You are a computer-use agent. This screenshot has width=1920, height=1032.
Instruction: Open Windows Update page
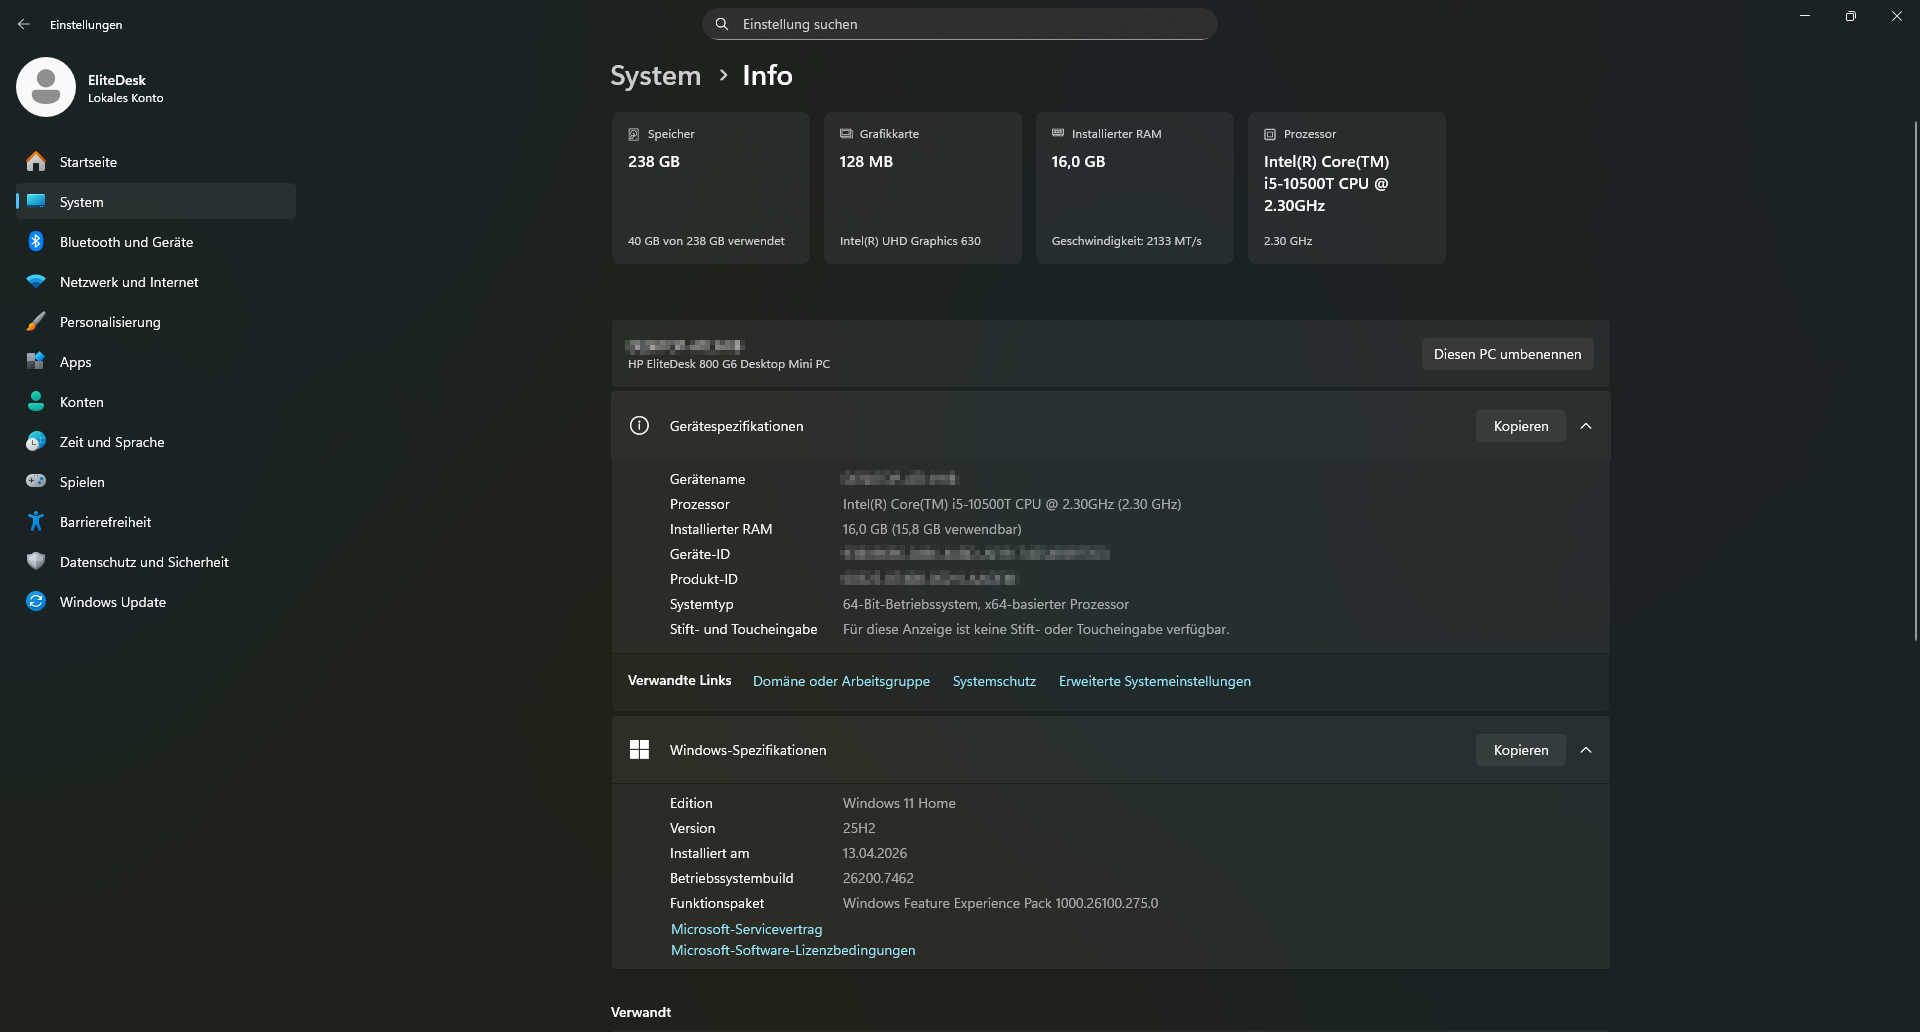[156, 601]
